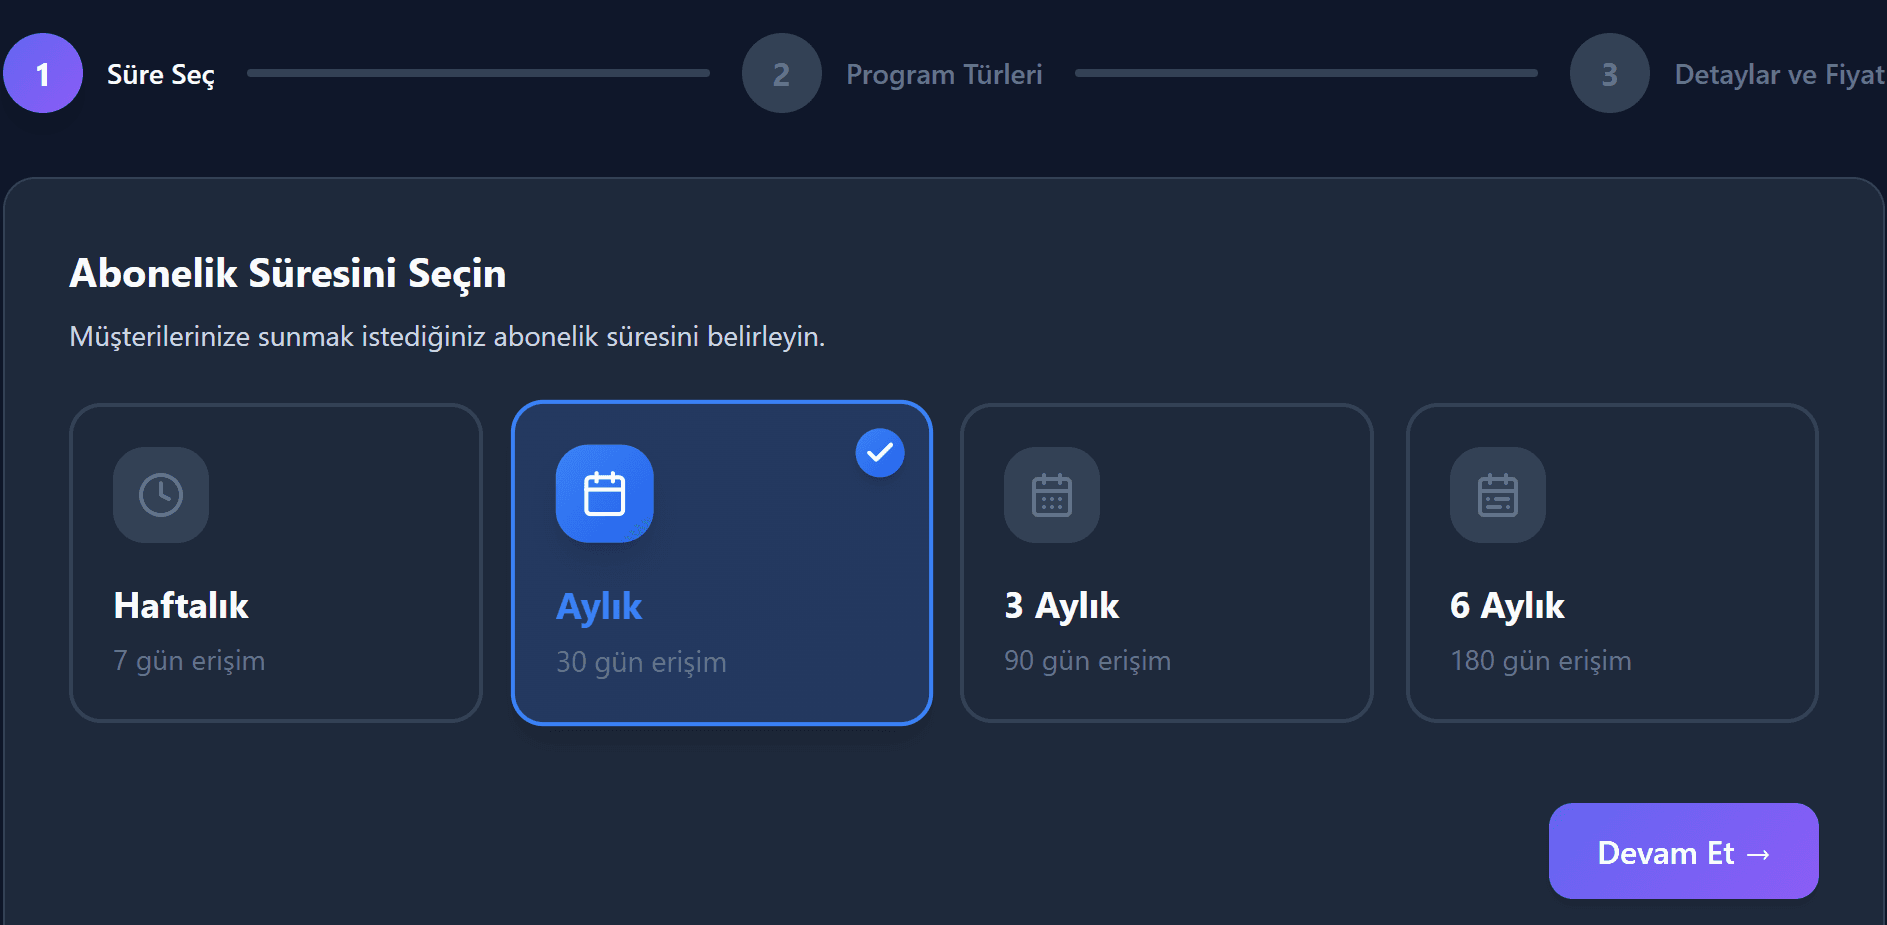Viewport: 1887px width, 925px height.
Task: Click the step 3 circle
Action: pyautogui.click(x=1610, y=73)
